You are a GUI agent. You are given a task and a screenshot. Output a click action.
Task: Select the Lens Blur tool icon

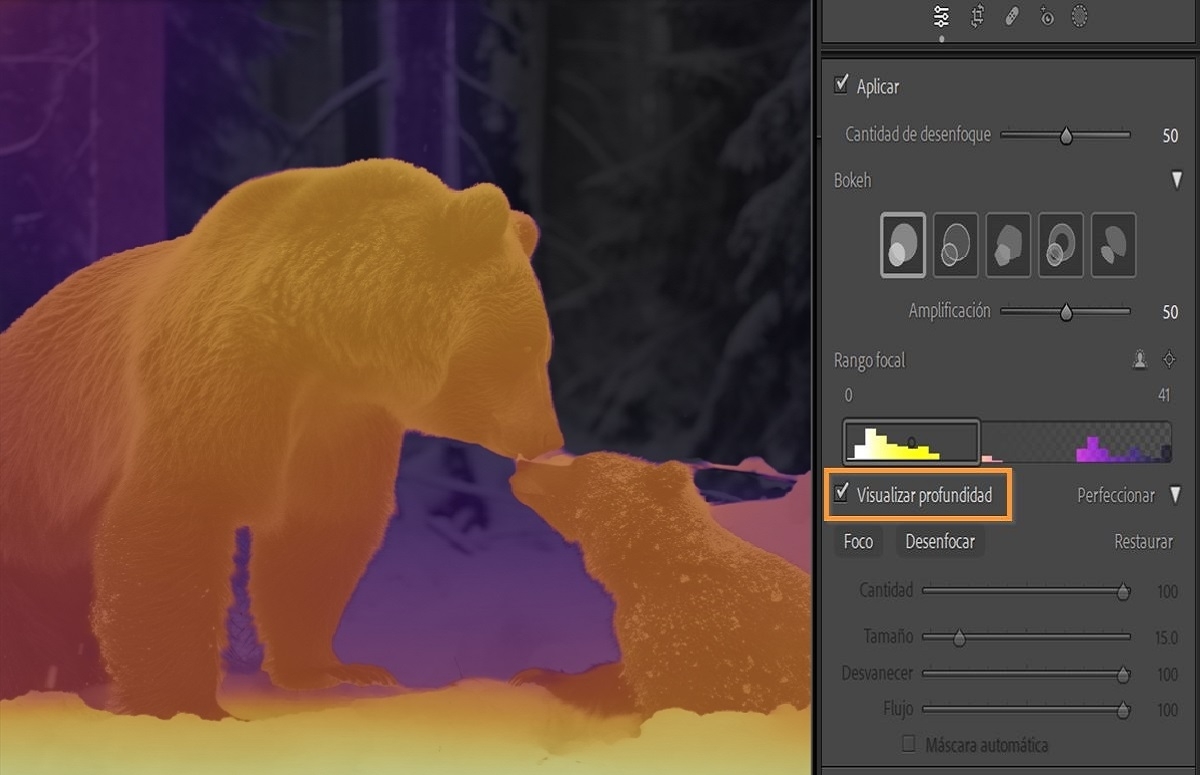click(x=1046, y=16)
